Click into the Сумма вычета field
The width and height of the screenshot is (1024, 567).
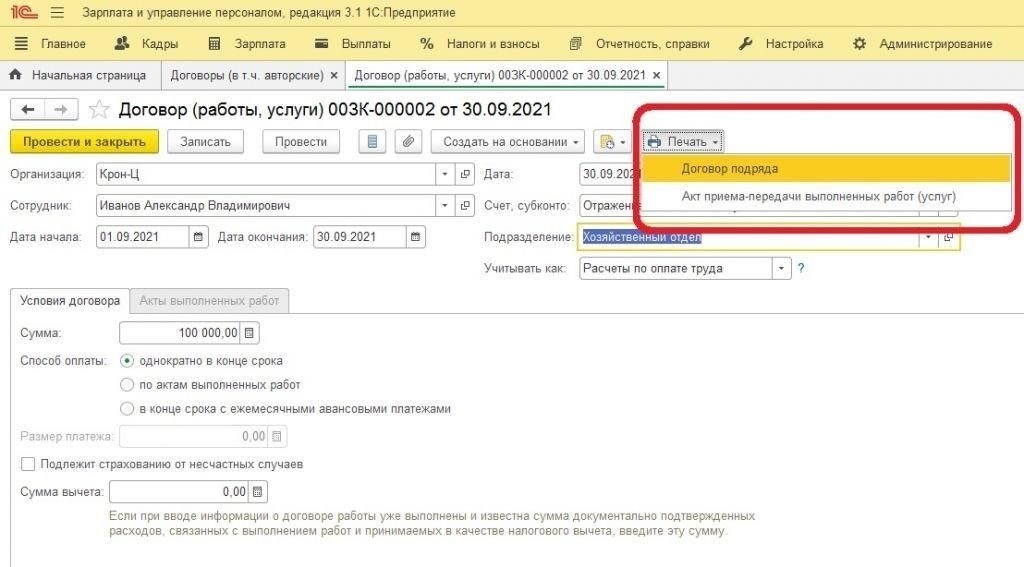click(x=179, y=492)
